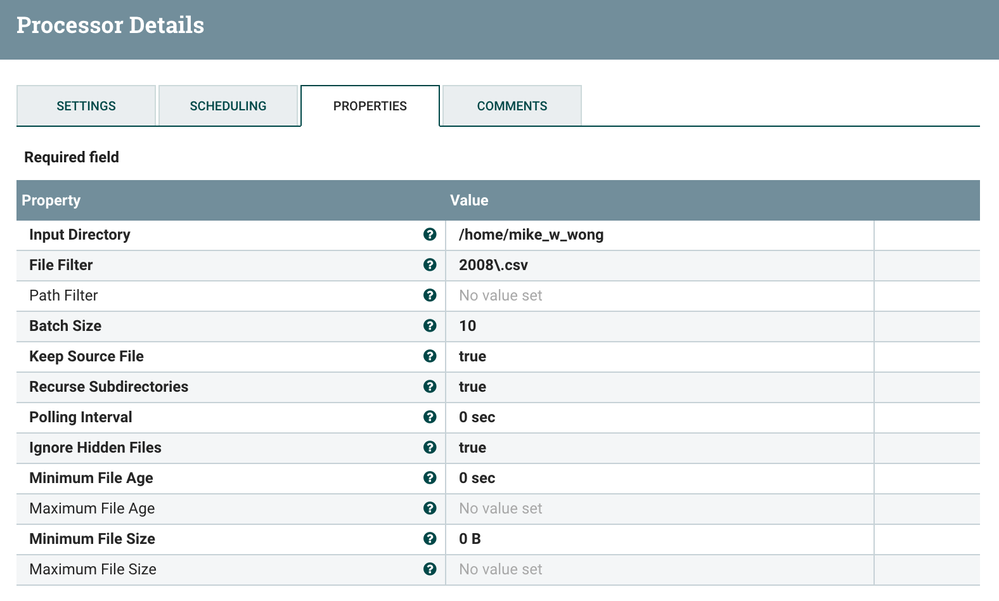Select the Maximum File Size label
This screenshot has width=999, height=601.
coord(93,569)
